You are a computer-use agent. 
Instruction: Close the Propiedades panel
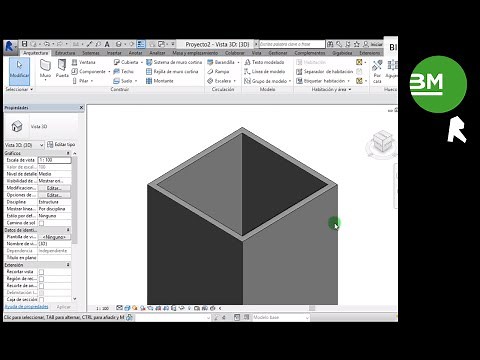click(81, 107)
